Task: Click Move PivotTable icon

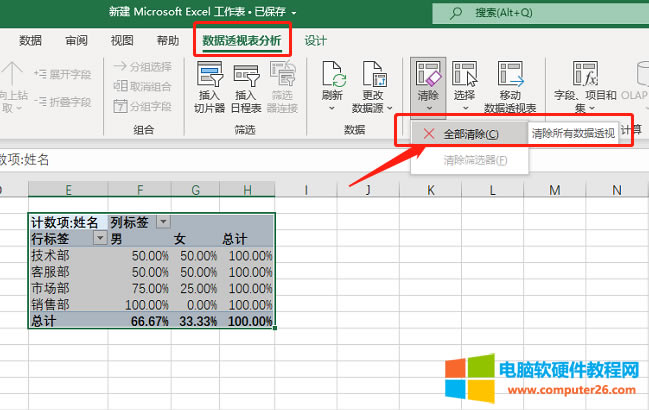Action: click(x=509, y=77)
